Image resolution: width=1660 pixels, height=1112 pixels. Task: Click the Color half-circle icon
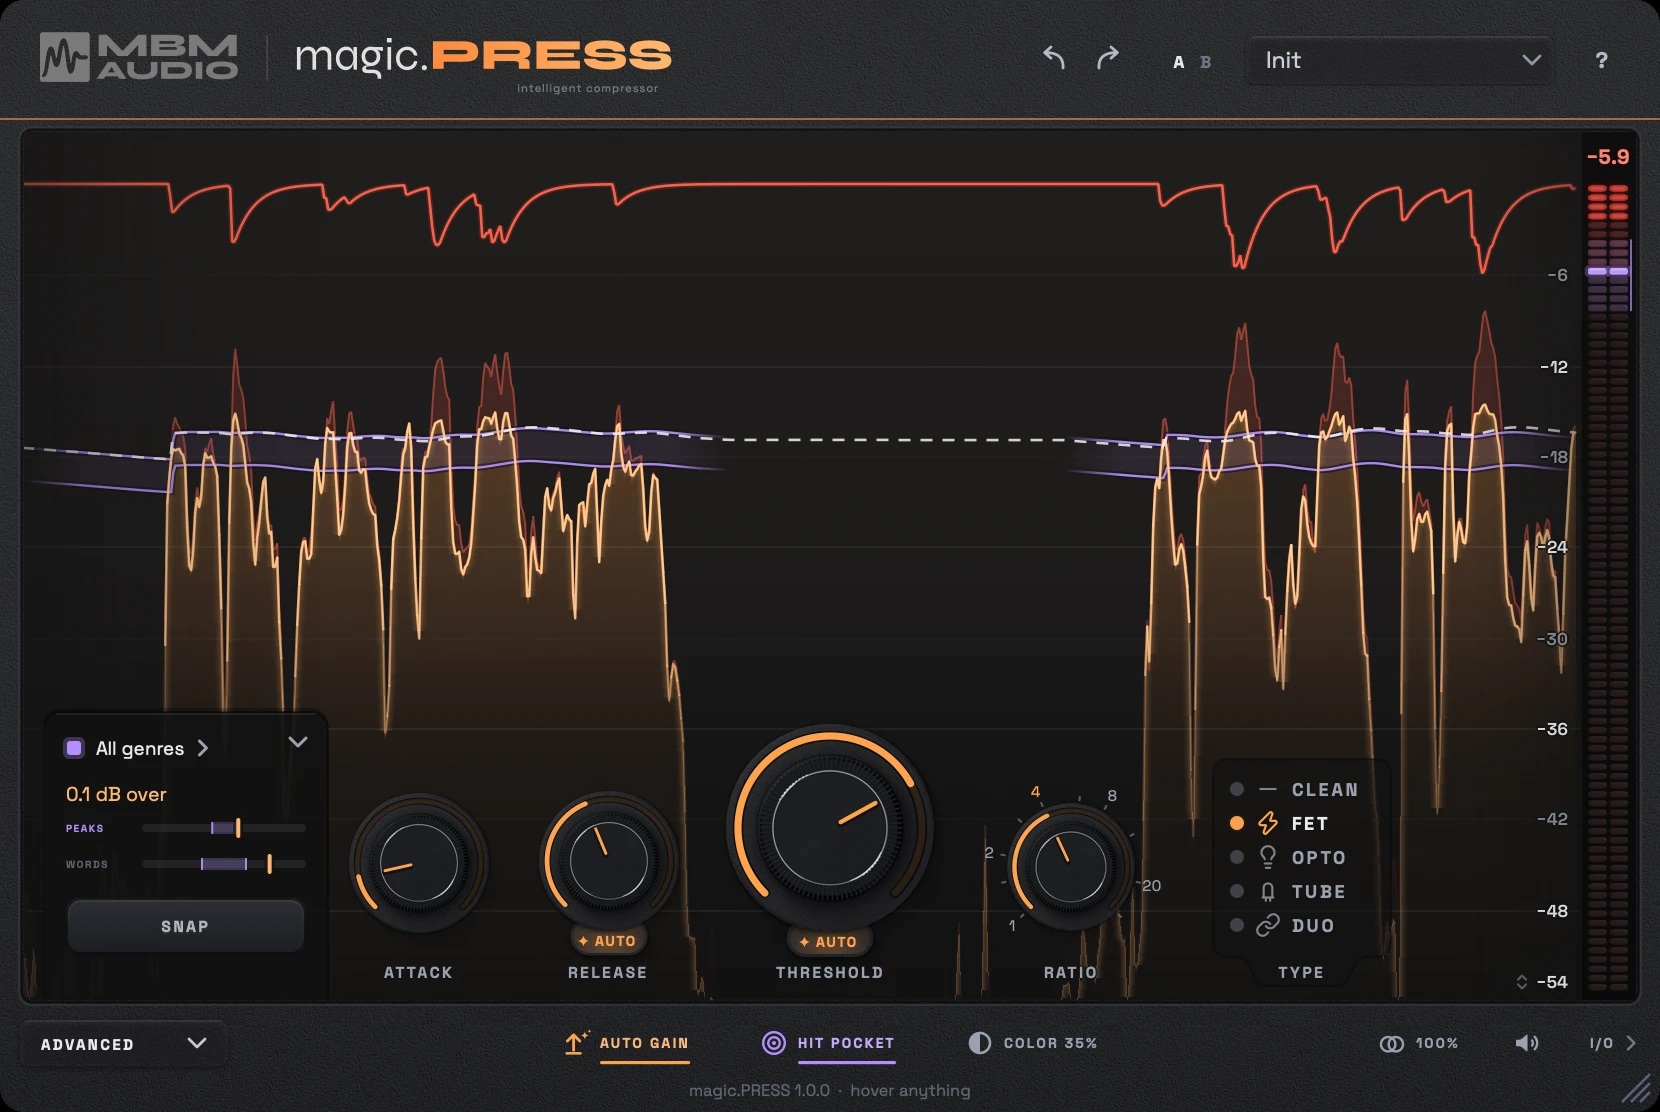980,1043
